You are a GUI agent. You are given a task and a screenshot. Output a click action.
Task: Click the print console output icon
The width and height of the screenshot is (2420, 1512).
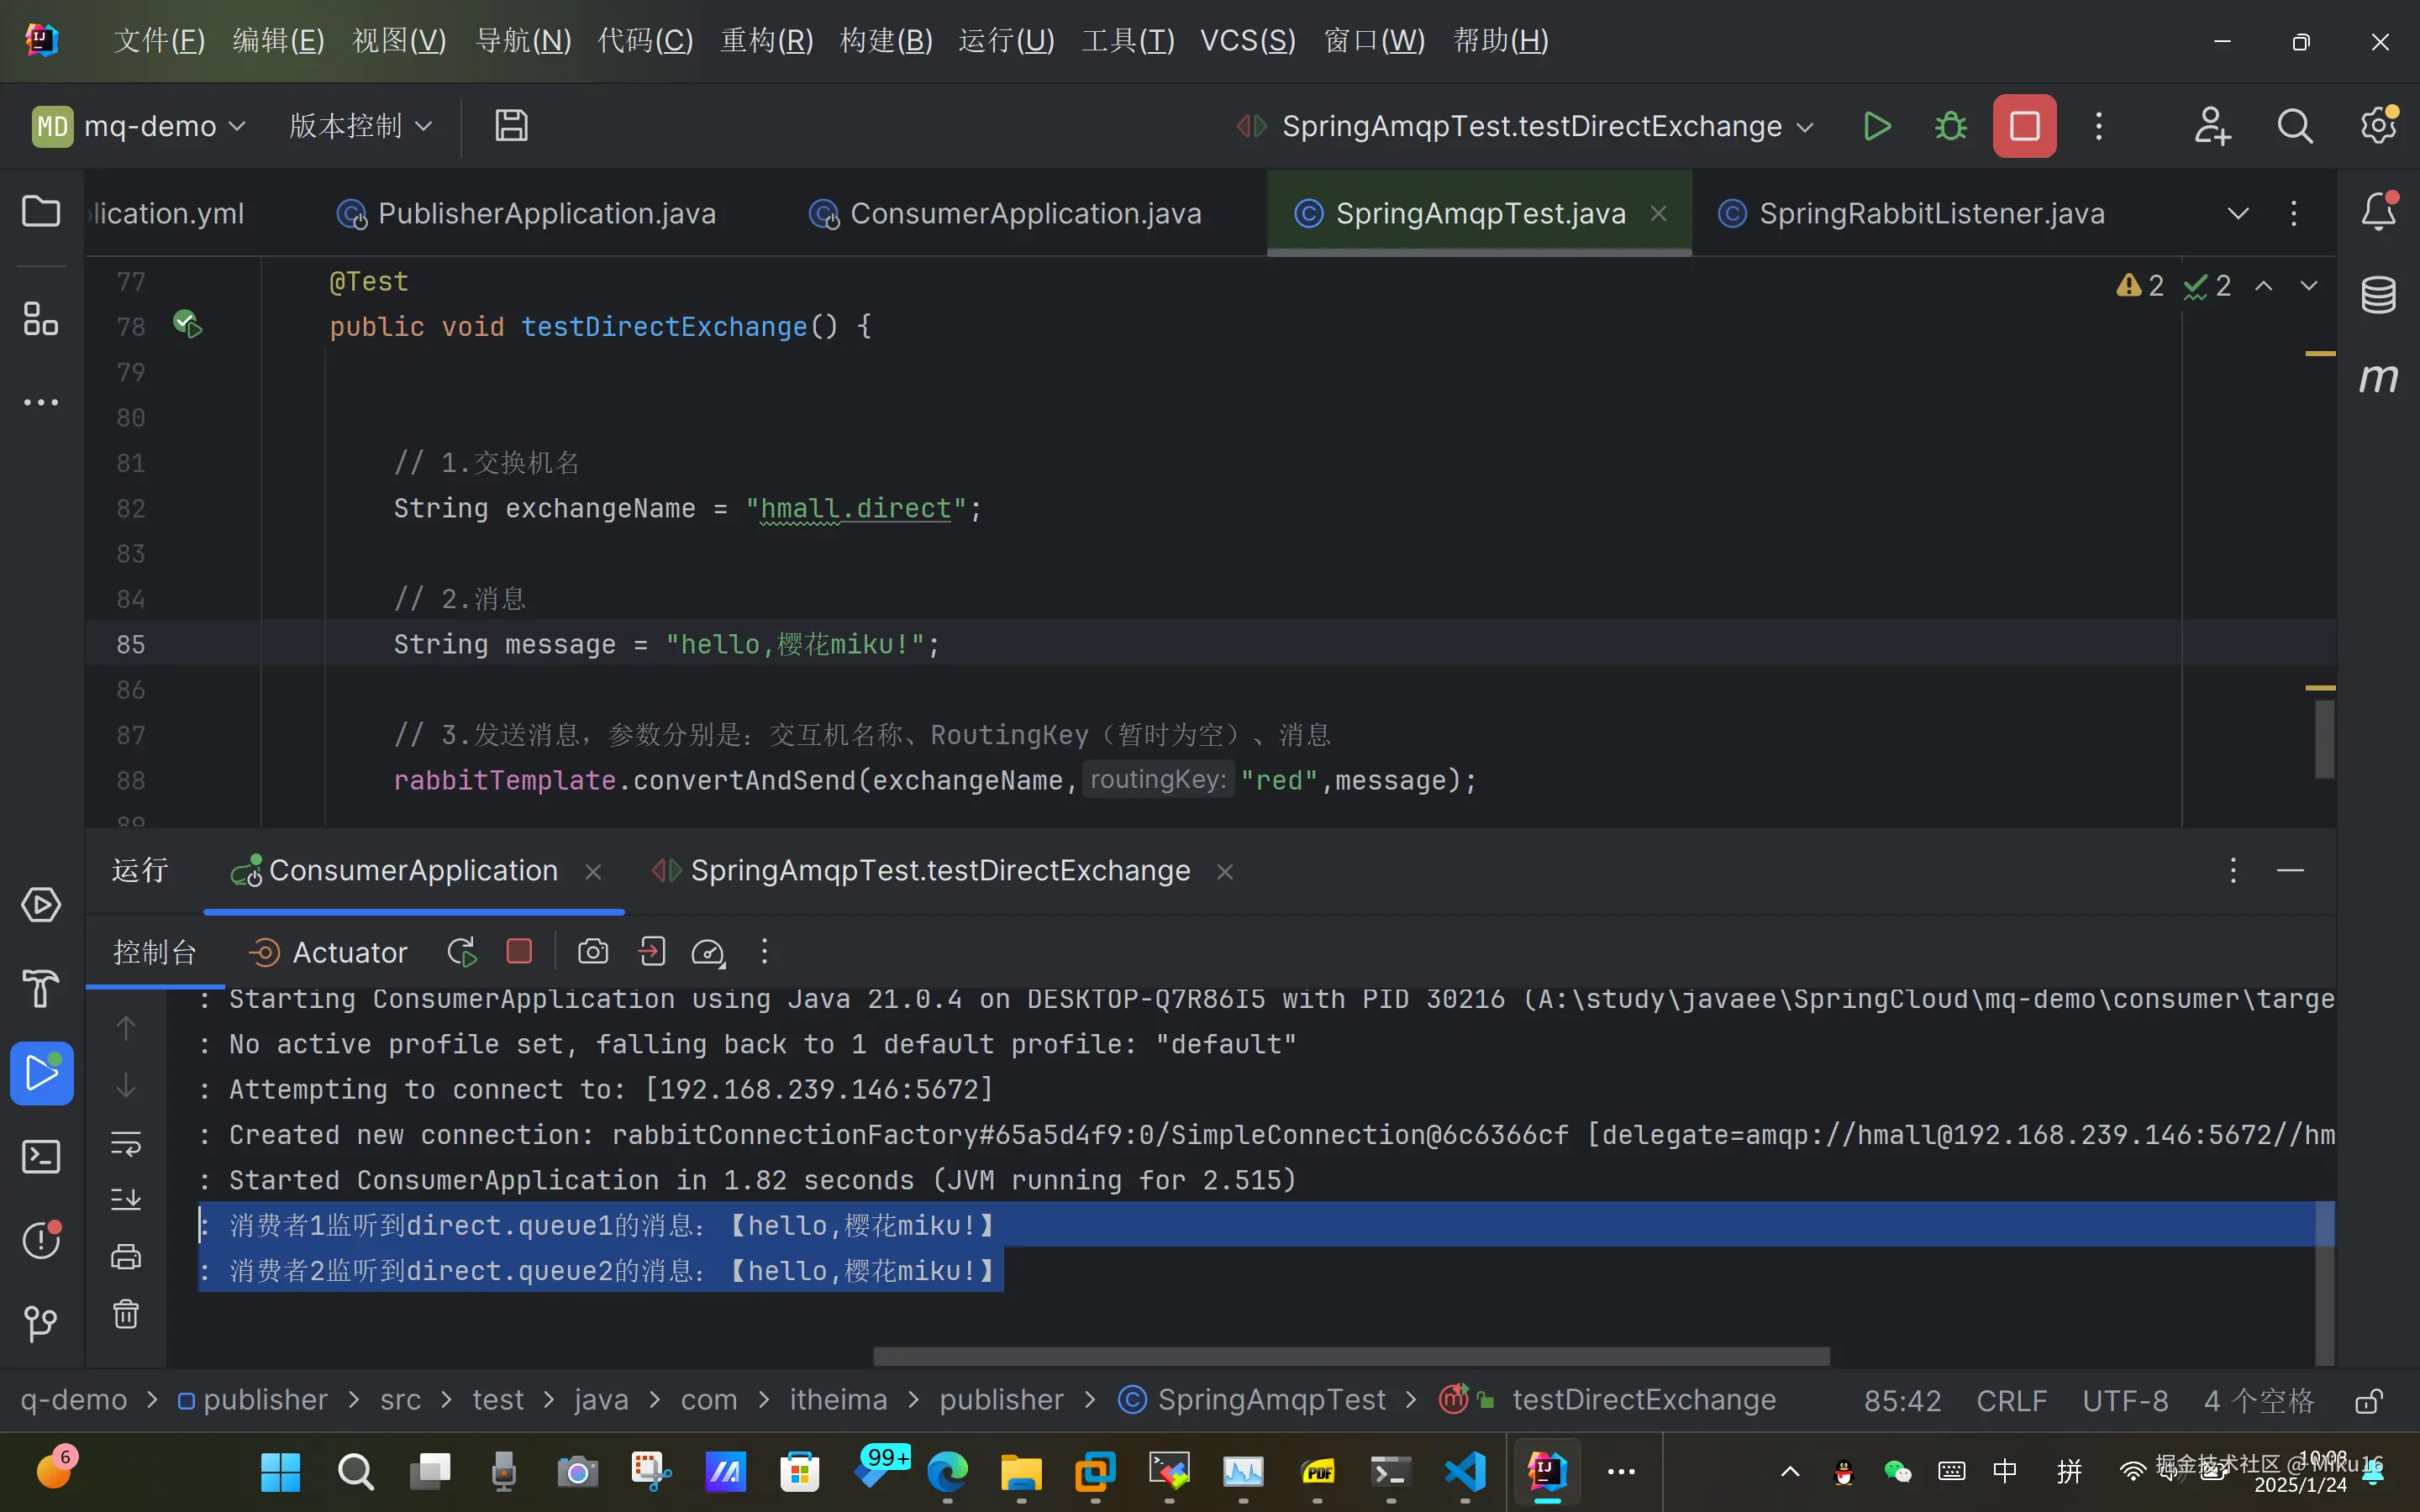click(x=126, y=1257)
